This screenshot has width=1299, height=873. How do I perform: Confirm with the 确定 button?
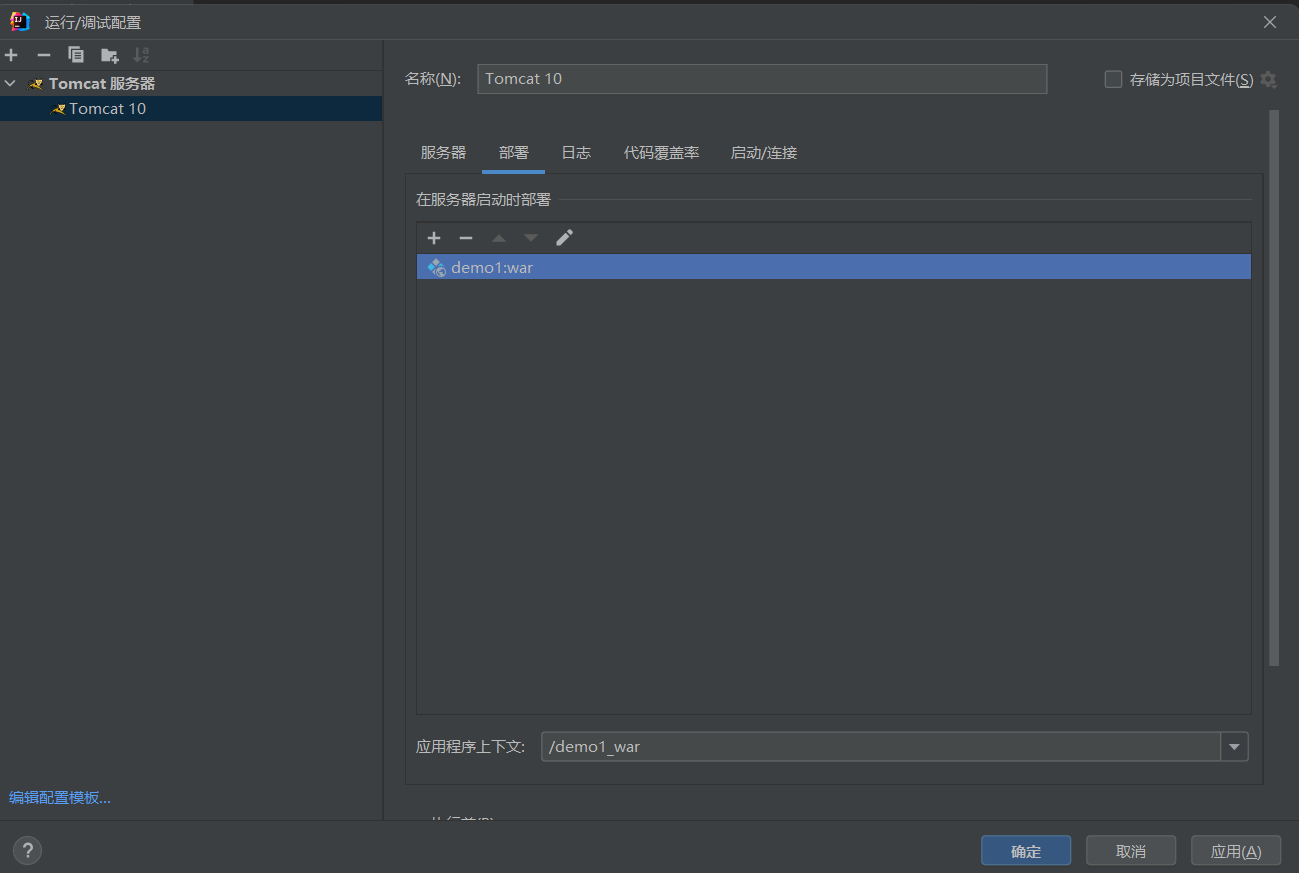(x=1026, y=851)
